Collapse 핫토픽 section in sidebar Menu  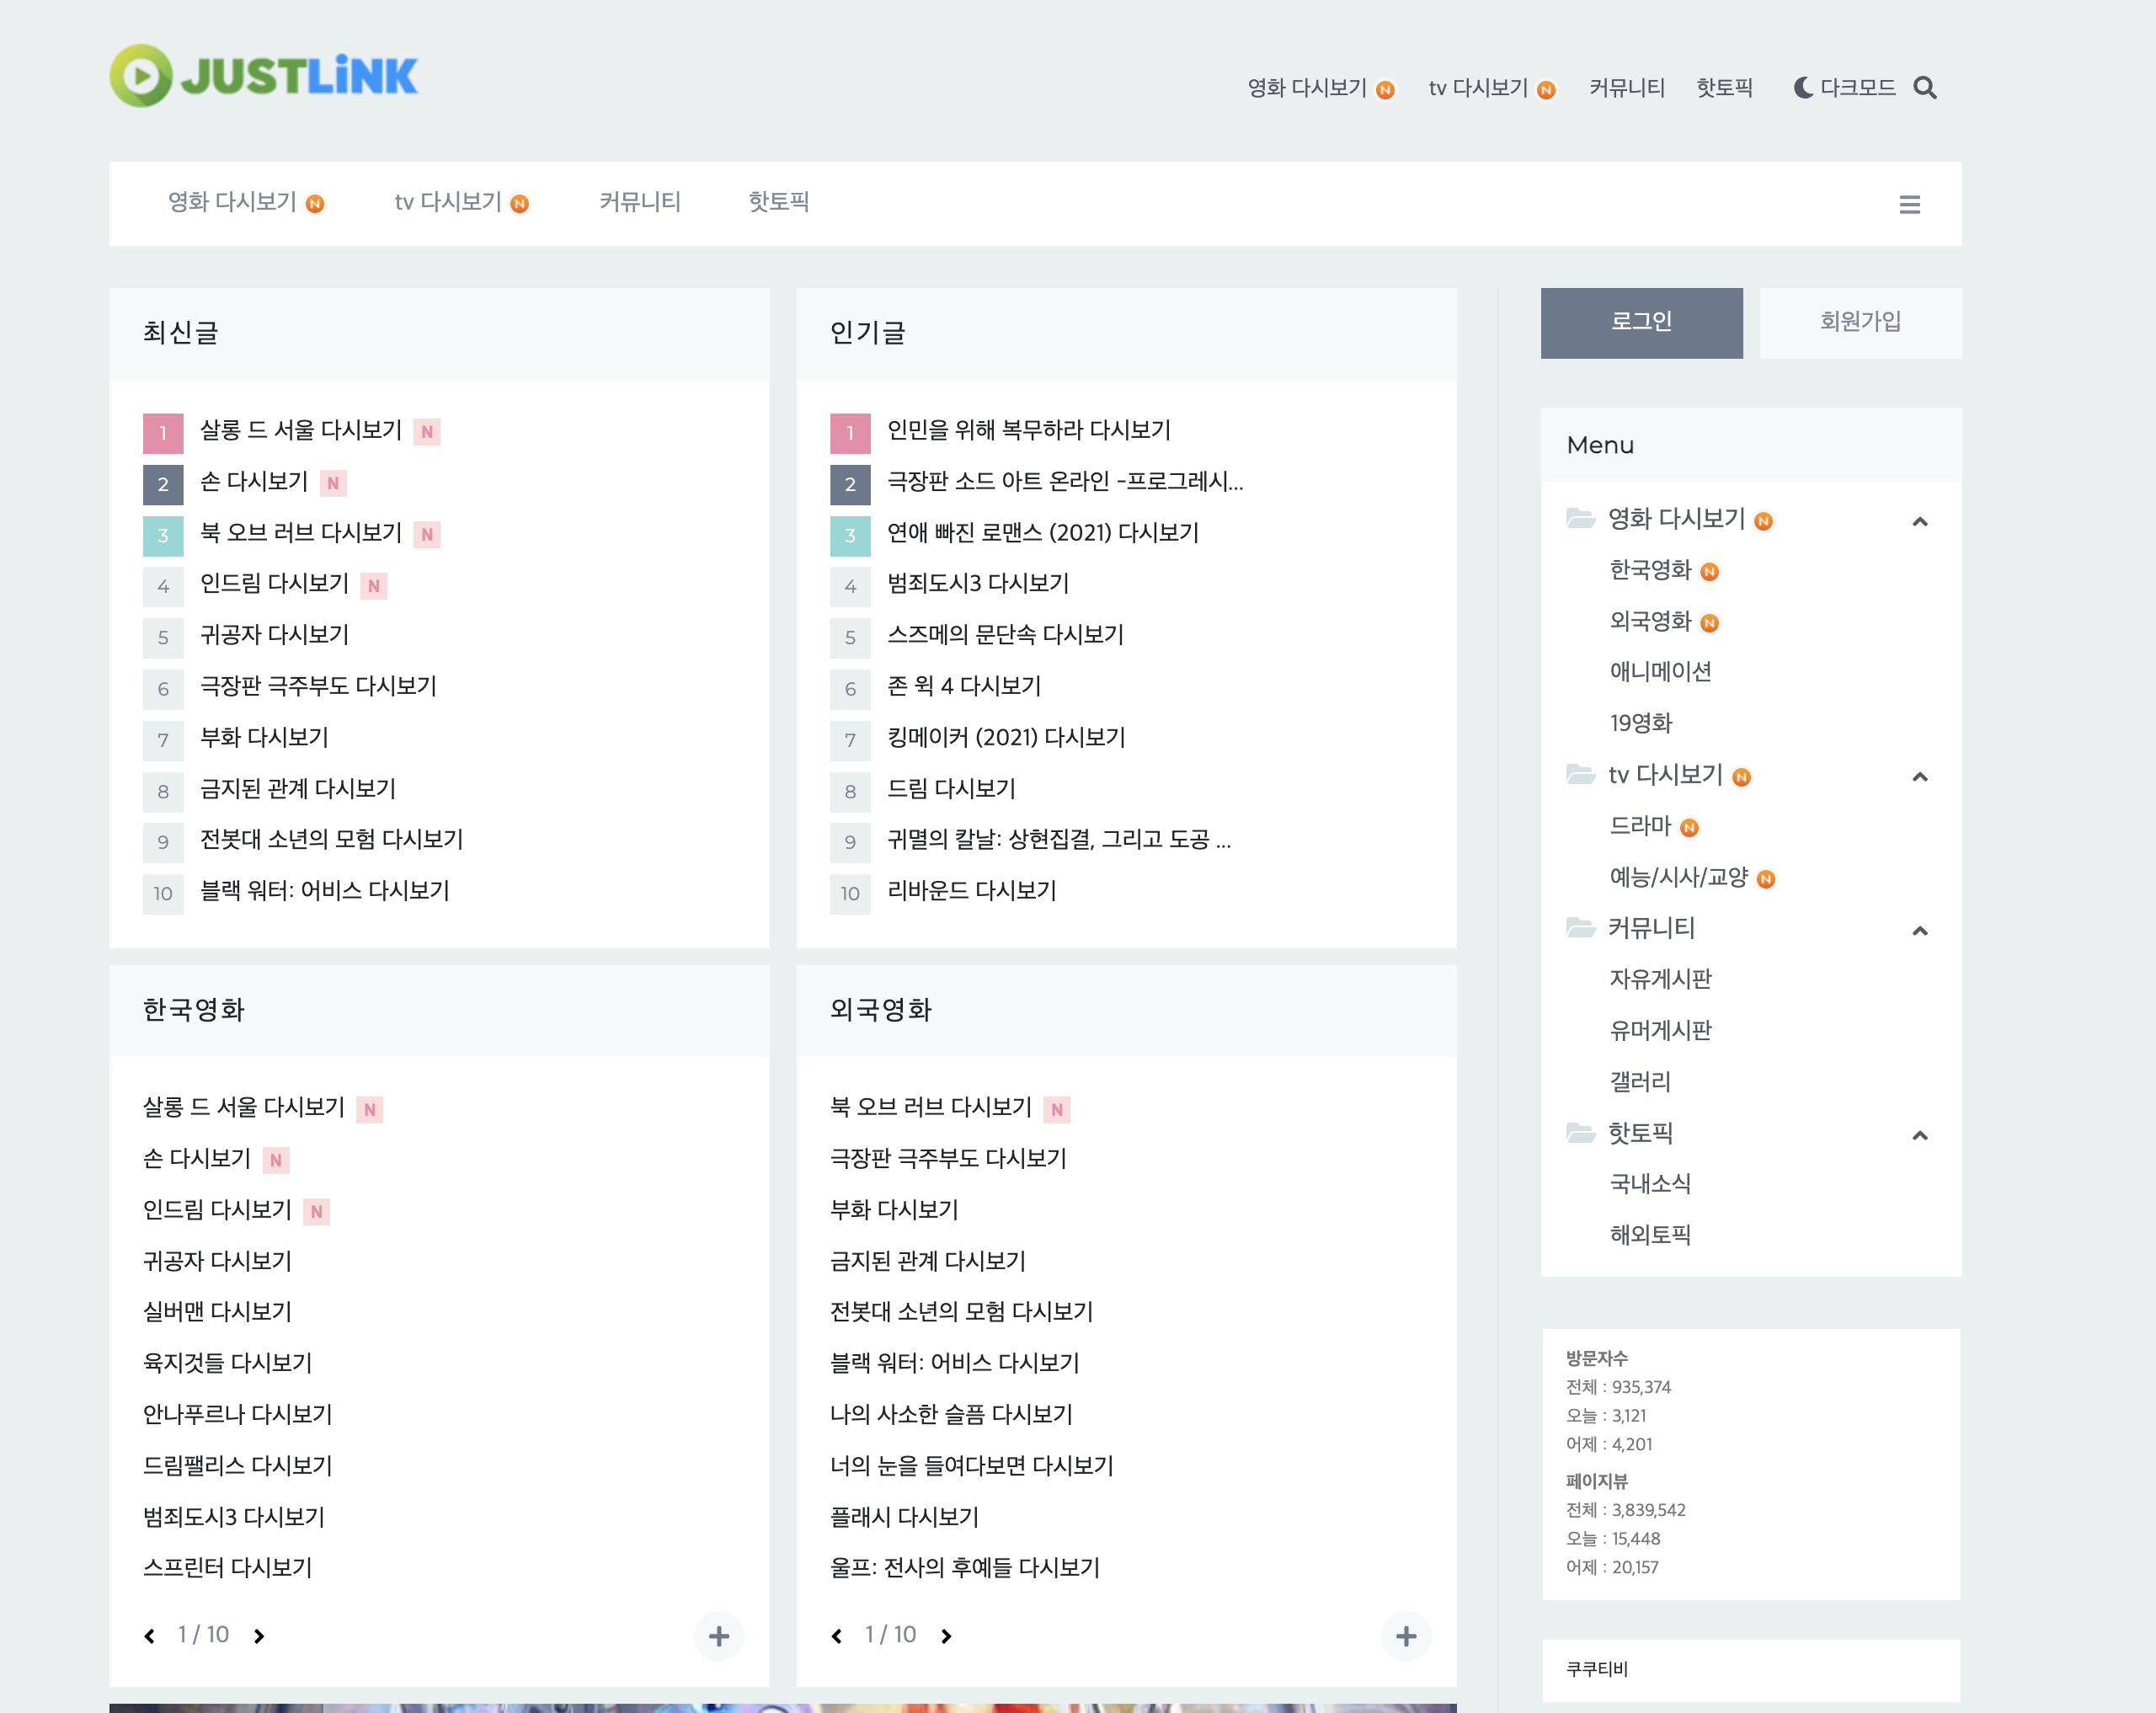1919,1135
